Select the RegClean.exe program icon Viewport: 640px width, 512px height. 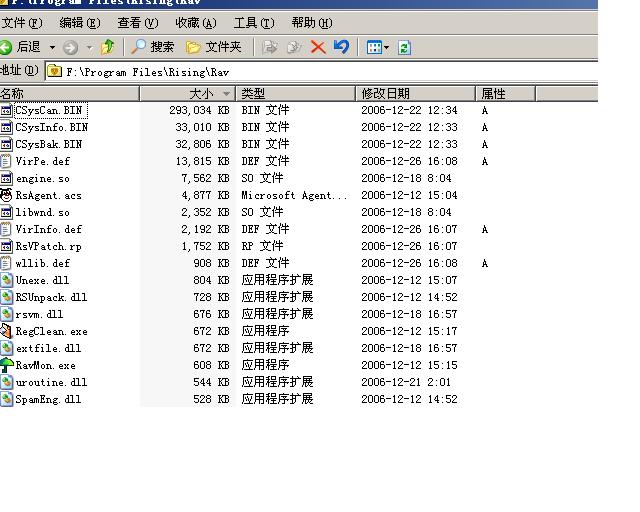[x=6, y=331]
